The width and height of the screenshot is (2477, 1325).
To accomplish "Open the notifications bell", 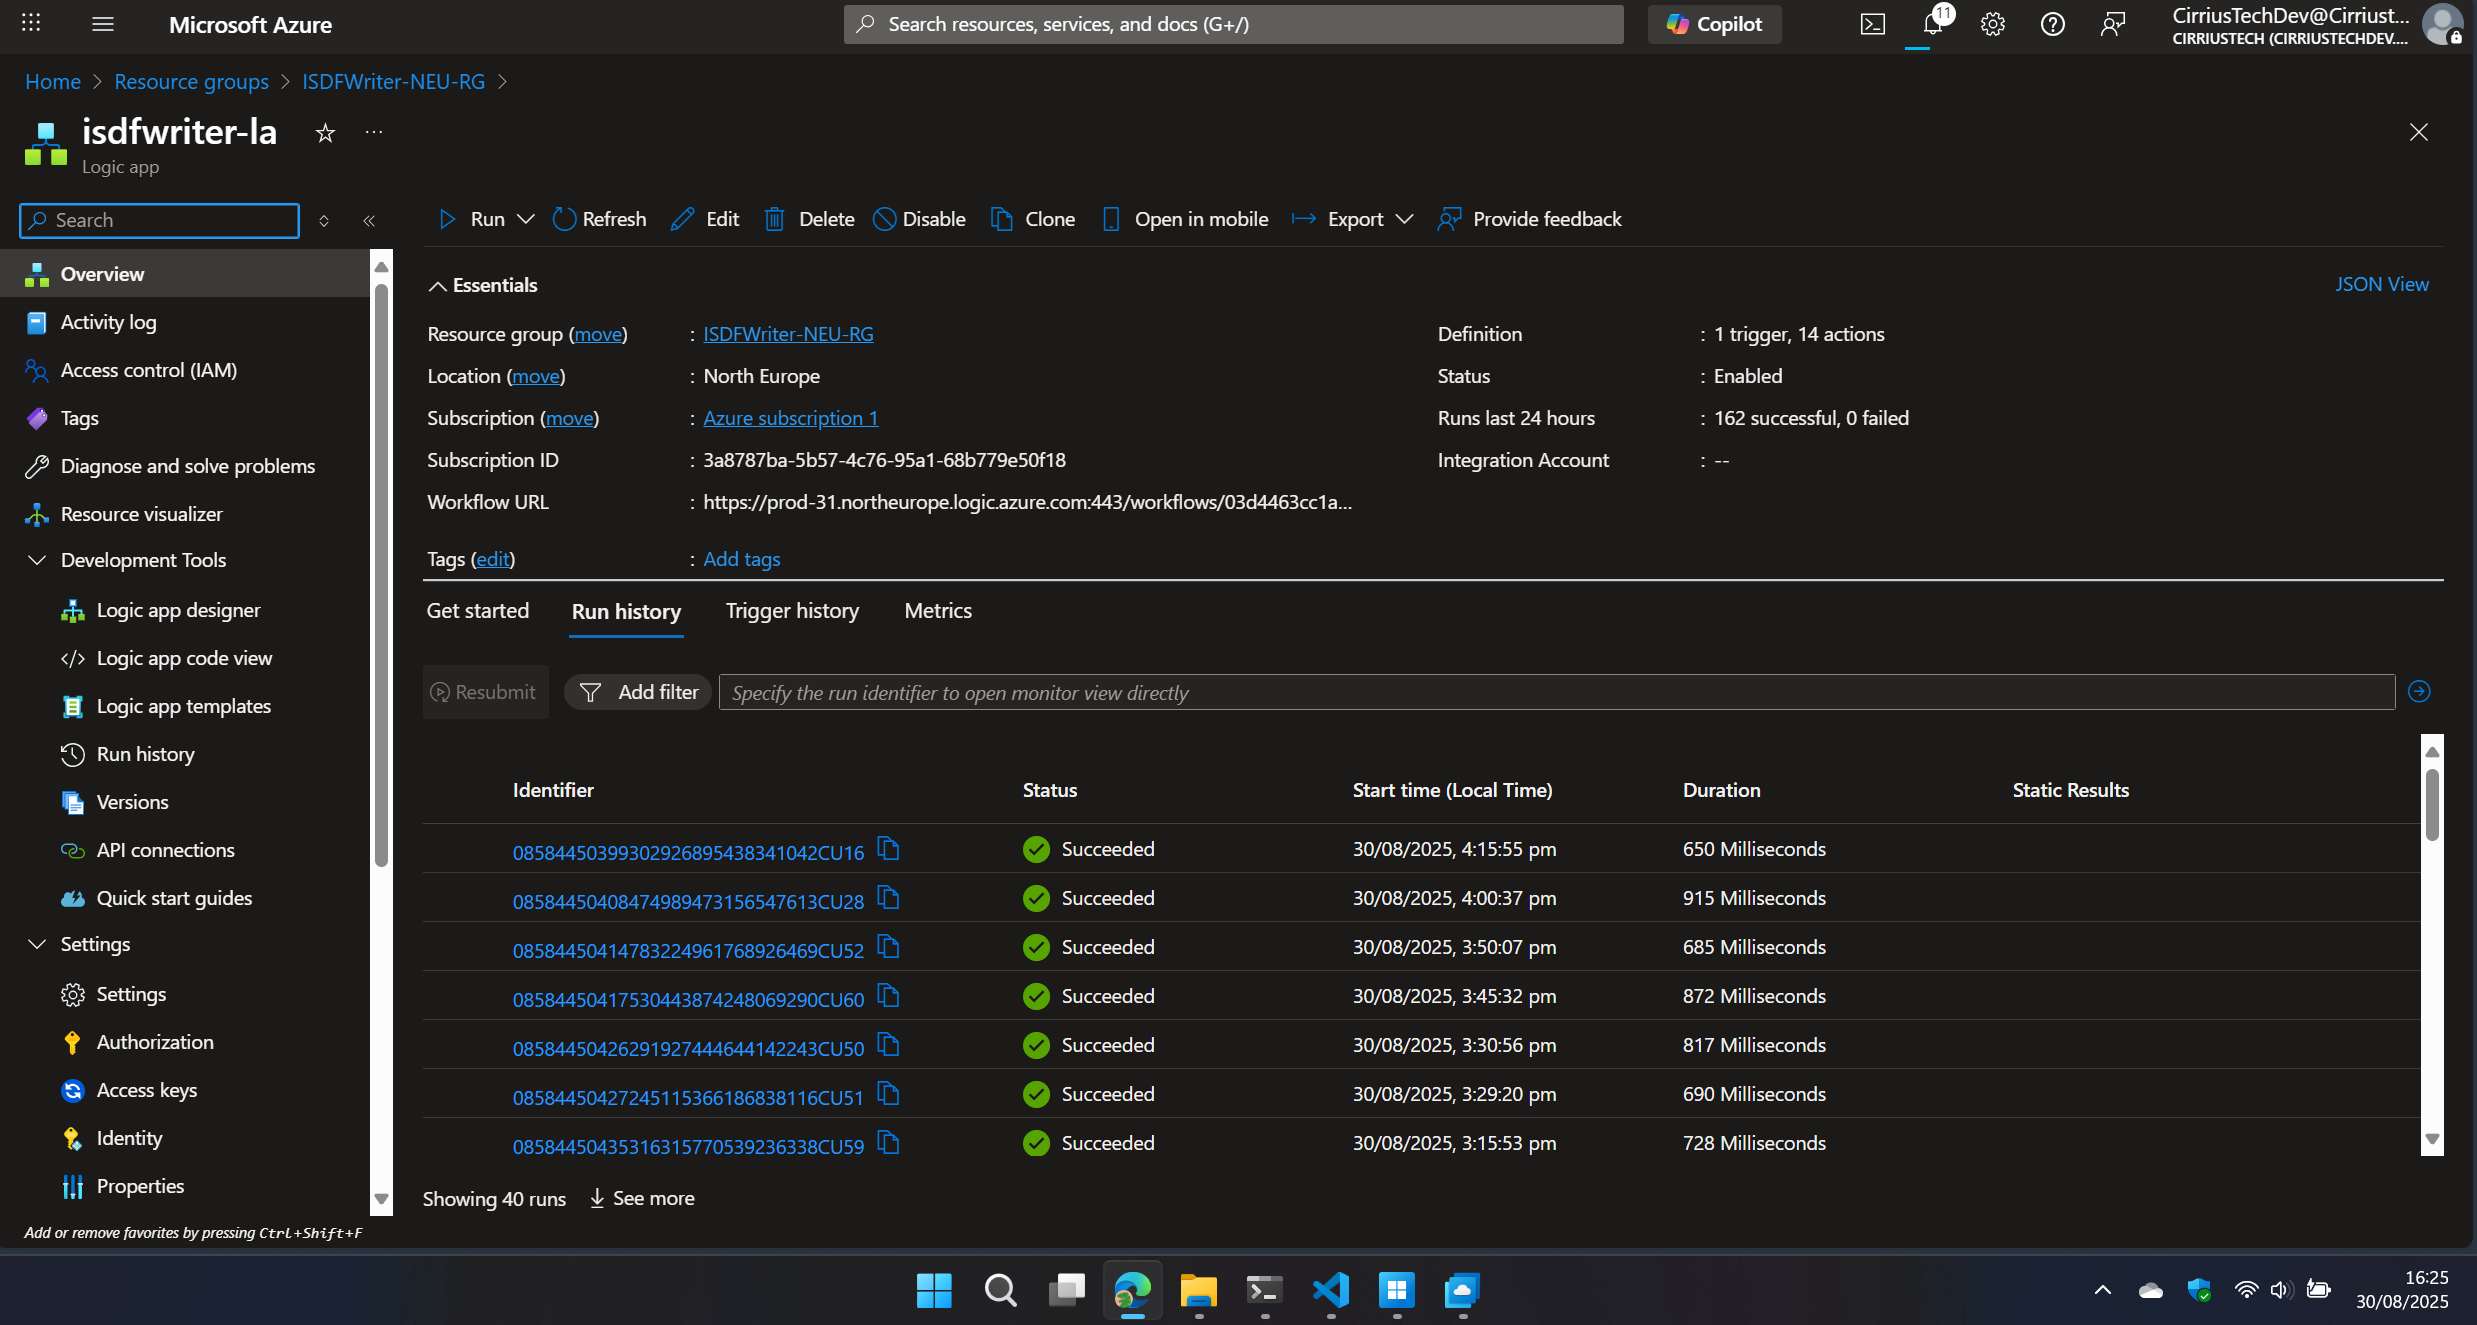I will coord(1933,24).
